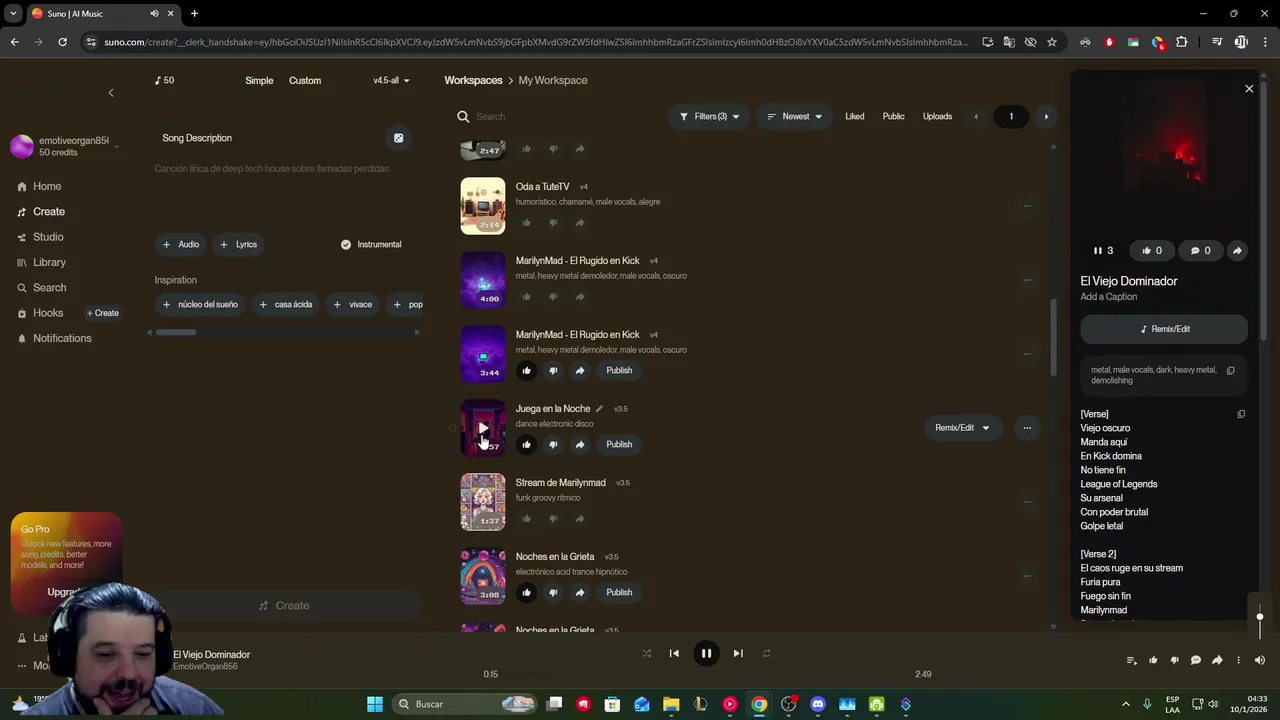Switch to Custom creation mode
1280x720 pixels.
tap(305, 80)
